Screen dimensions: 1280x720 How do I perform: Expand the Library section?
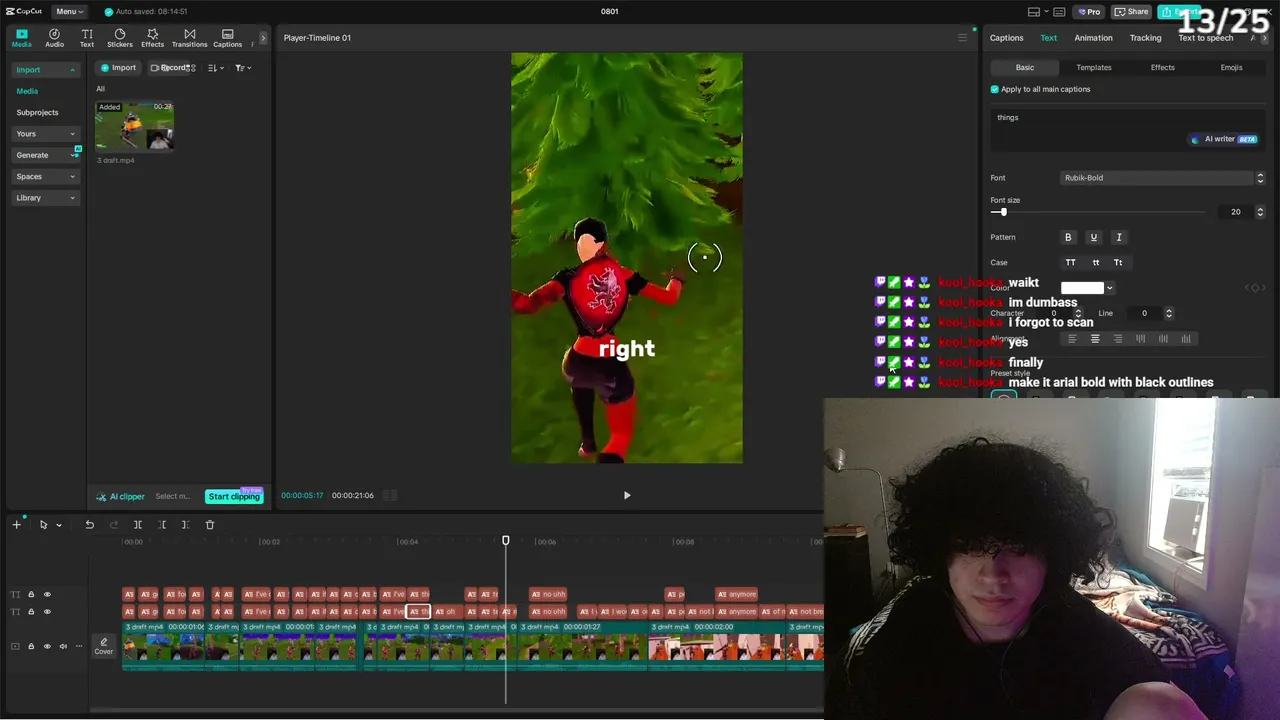45,198
